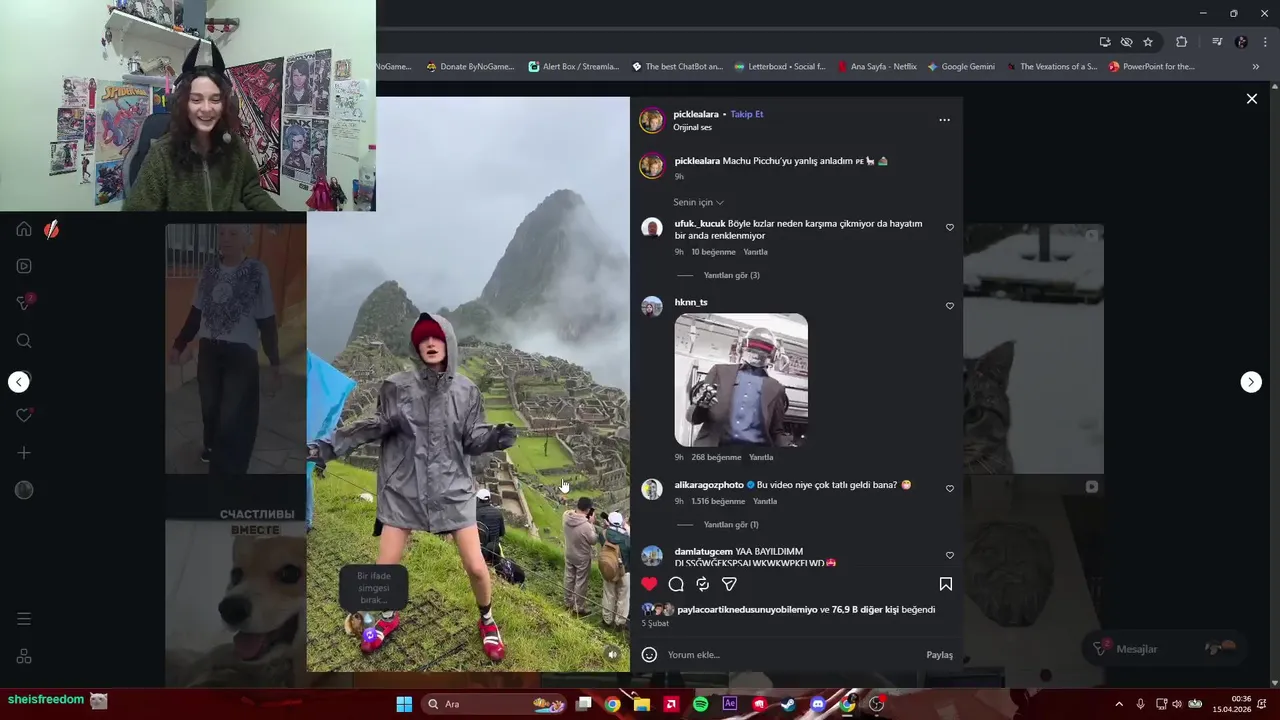This screenshot has height=720, width=1280.
Task: Click 'Yanıtla' under hknn_ts's GIF comment
Action: tap(761, 457)
